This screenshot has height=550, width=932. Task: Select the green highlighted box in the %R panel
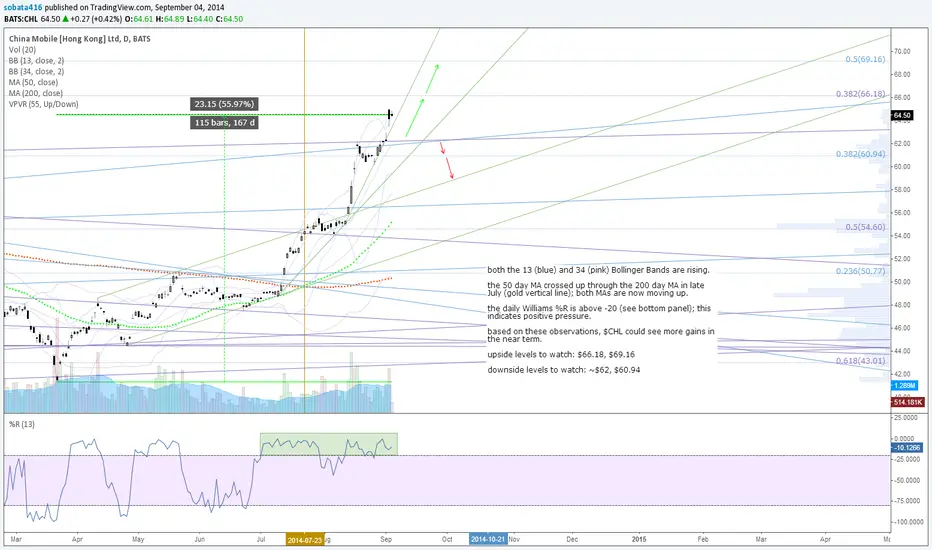[x=329, y=444]
